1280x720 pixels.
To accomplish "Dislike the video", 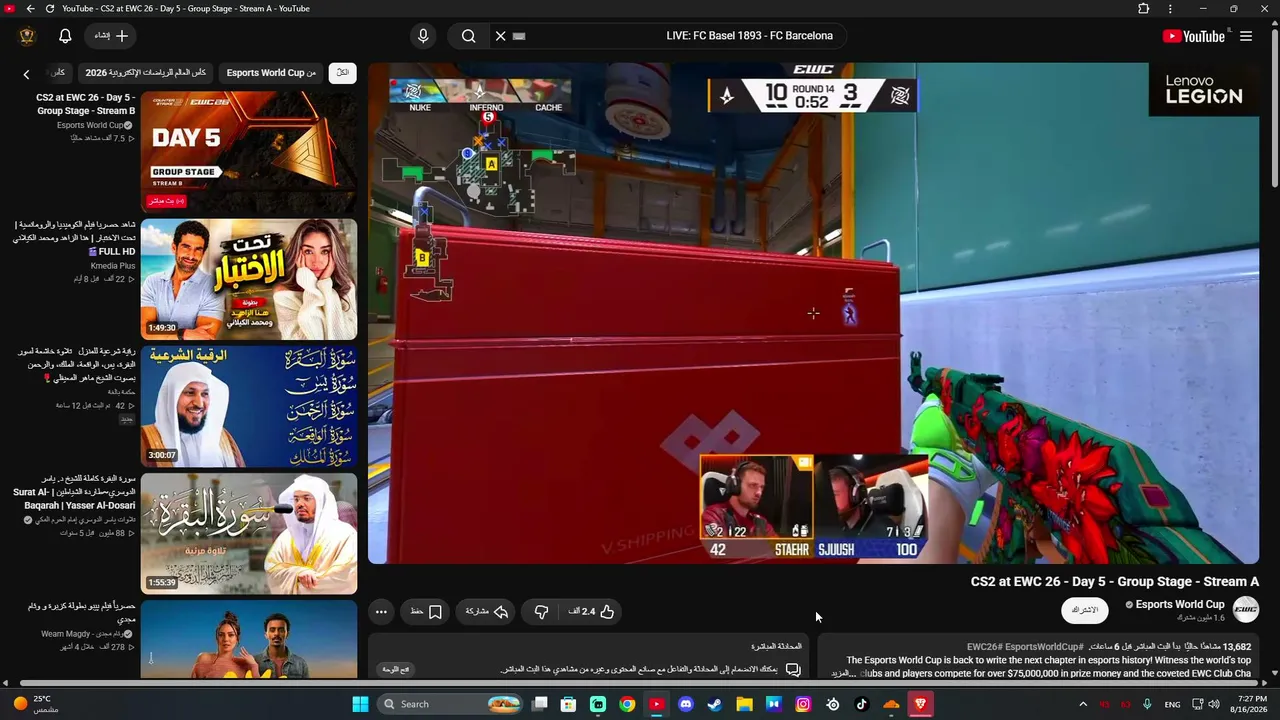I will (541, 612).
